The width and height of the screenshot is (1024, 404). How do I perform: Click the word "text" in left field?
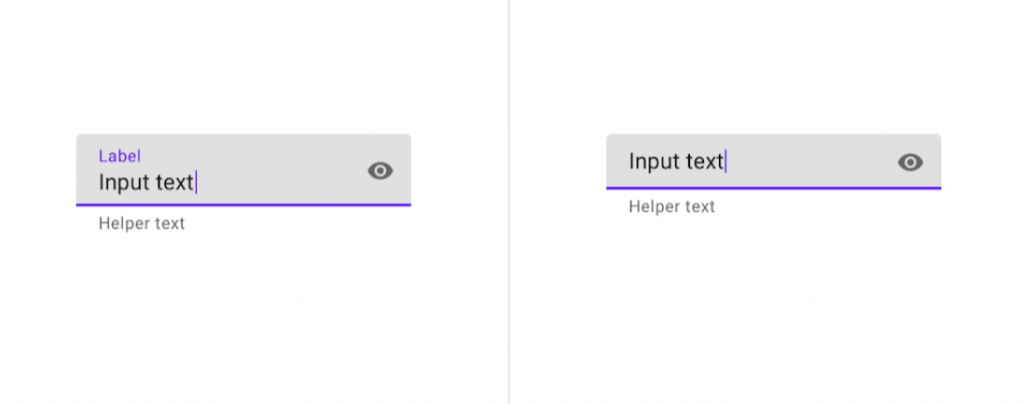coord(174,183)
